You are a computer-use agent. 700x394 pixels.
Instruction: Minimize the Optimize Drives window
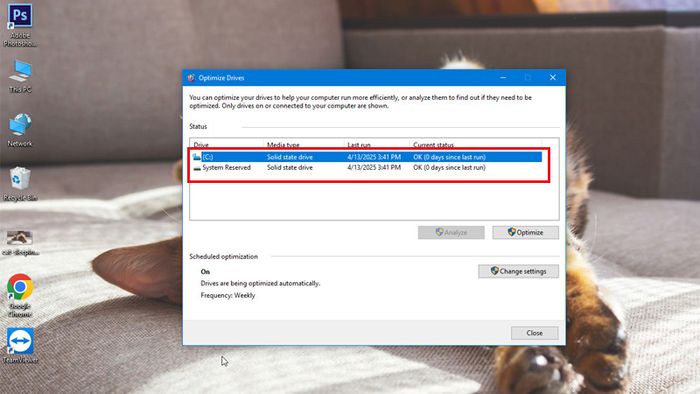pyautogui.click(x=503, y=78)
